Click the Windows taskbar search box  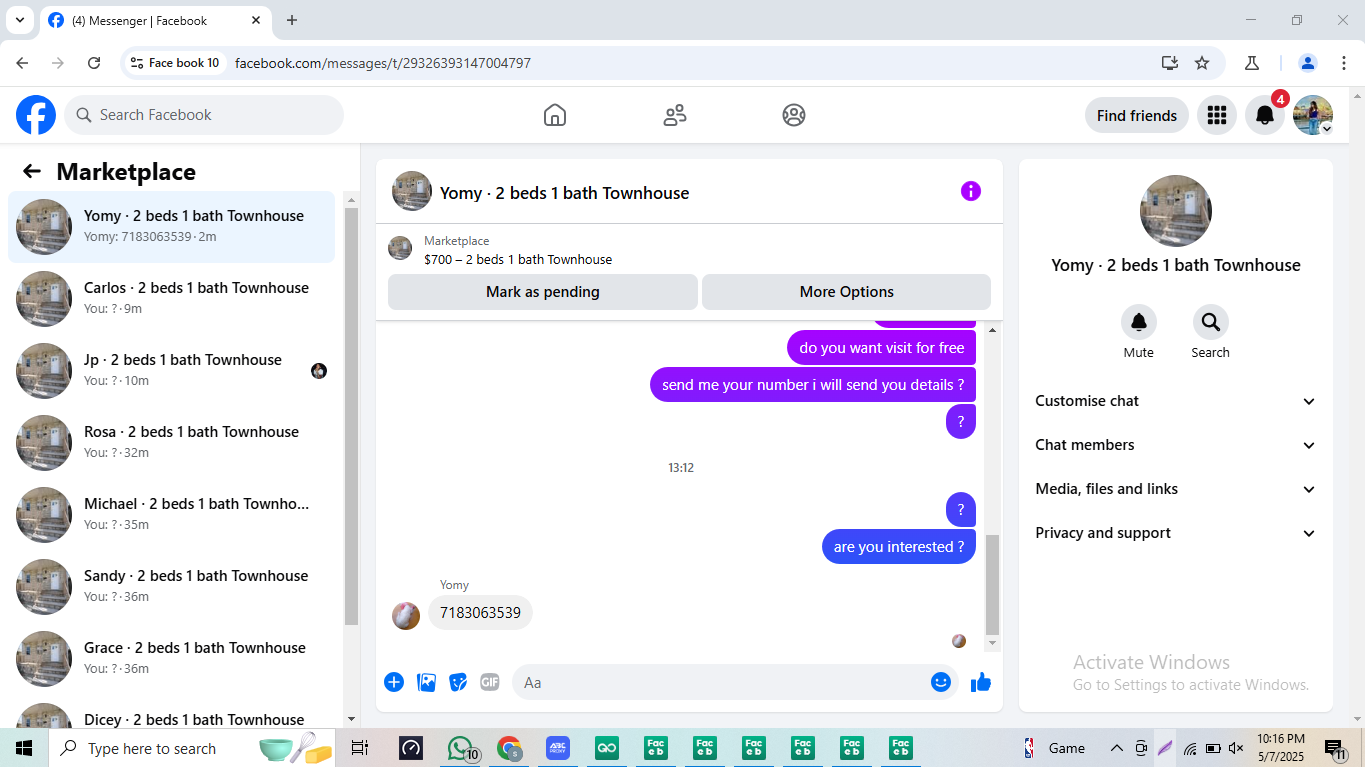[192, 748]
